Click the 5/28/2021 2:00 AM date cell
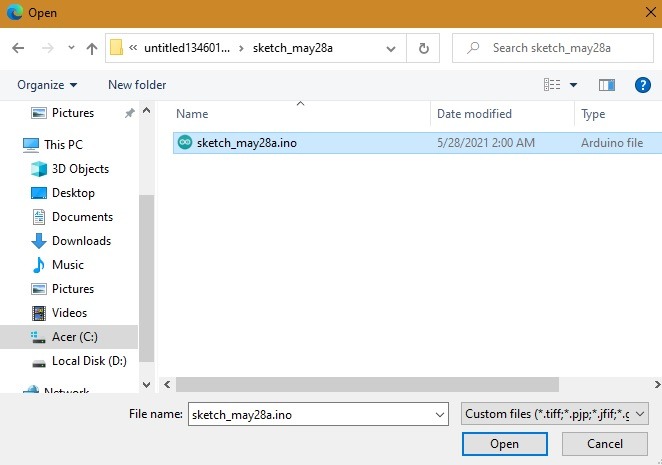 (486, 143)
